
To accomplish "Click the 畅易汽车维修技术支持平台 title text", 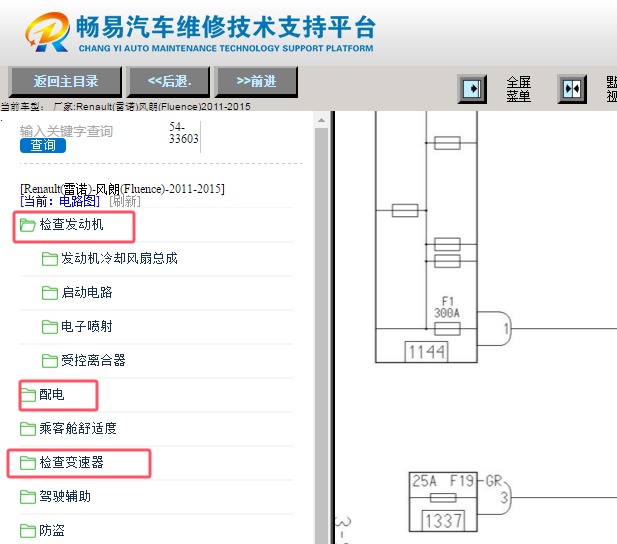I will pyautogui.click(x=226, y=27).
